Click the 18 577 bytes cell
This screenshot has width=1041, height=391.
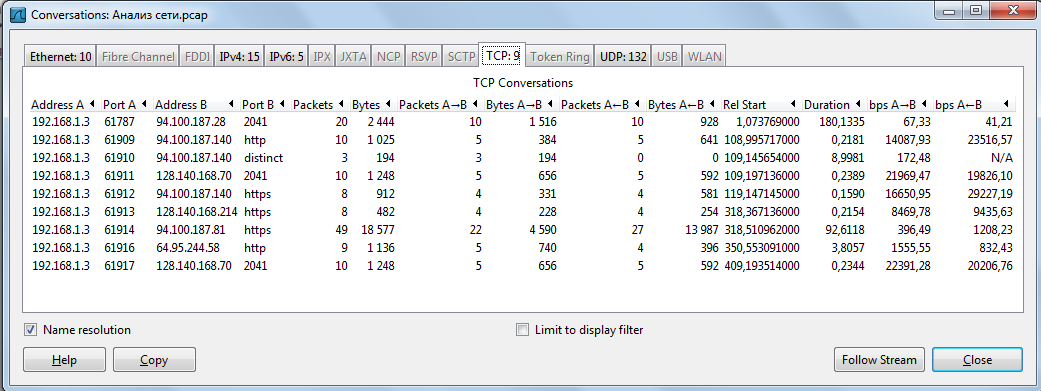378,230
